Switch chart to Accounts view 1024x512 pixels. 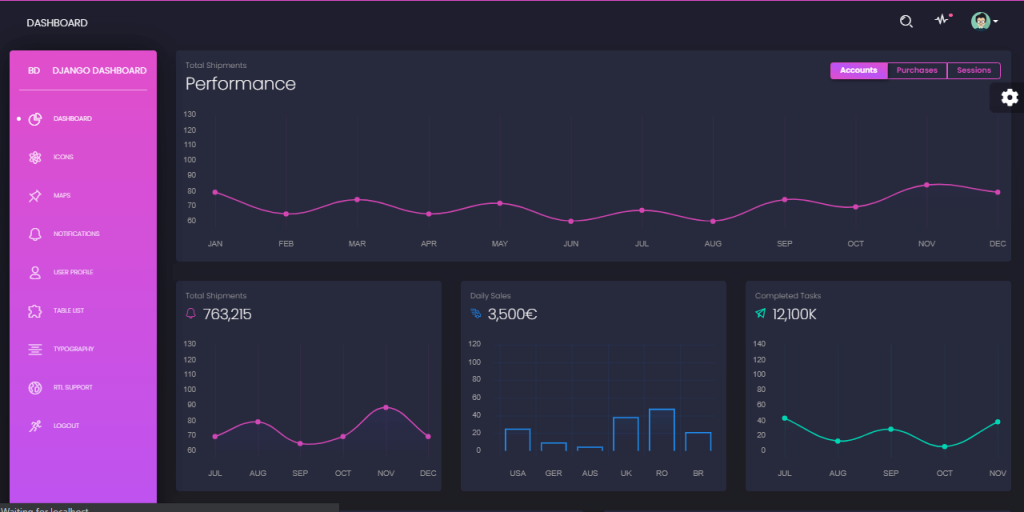click(859, 71)
